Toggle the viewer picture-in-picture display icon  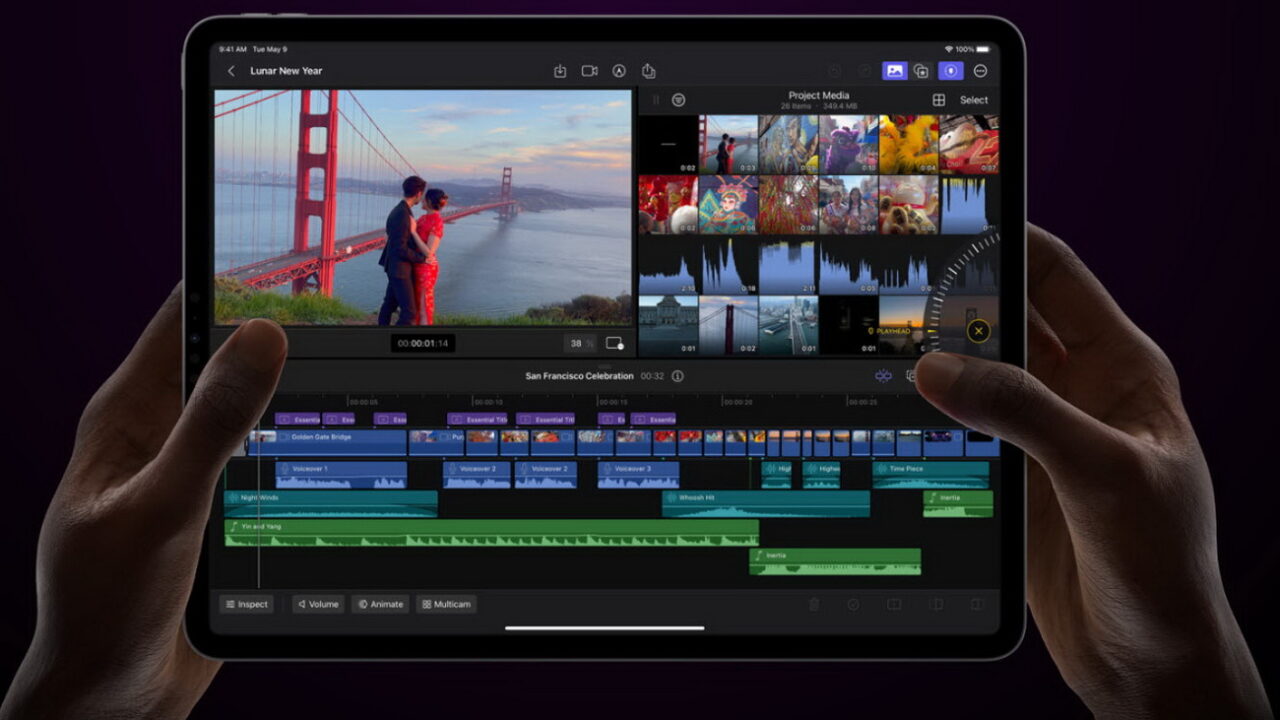click(x=614, y=343)
